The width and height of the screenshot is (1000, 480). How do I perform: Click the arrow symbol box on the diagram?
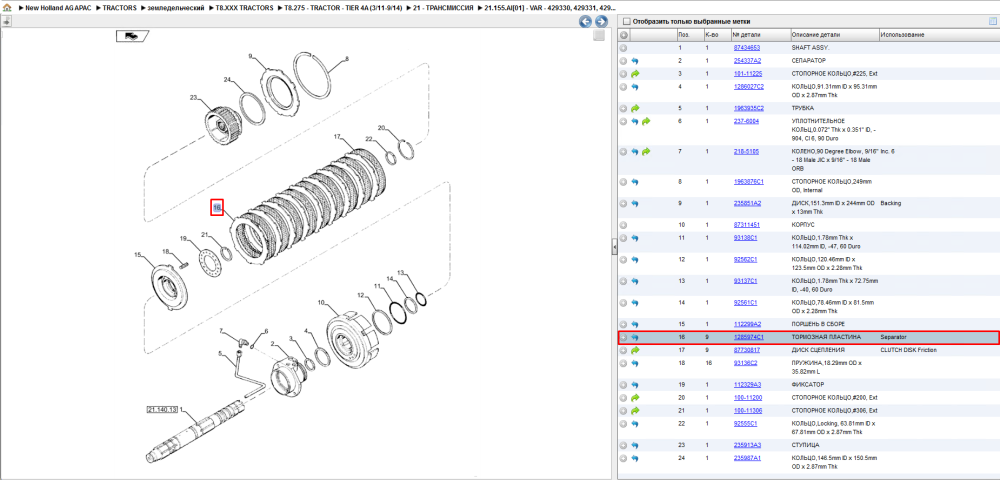(132, 36)
